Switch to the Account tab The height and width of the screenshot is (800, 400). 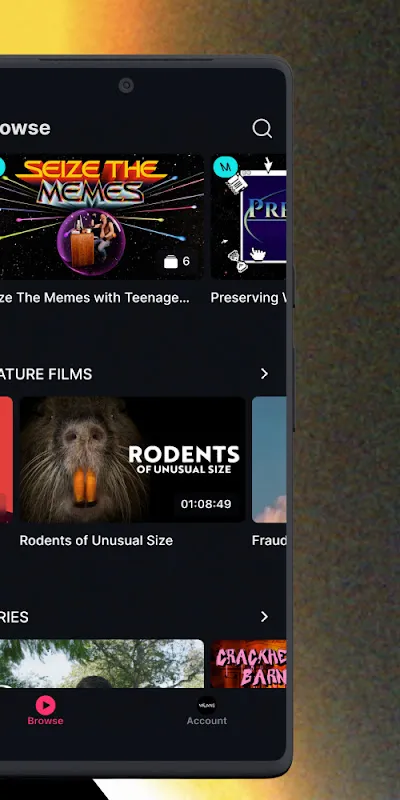[206, 711]
